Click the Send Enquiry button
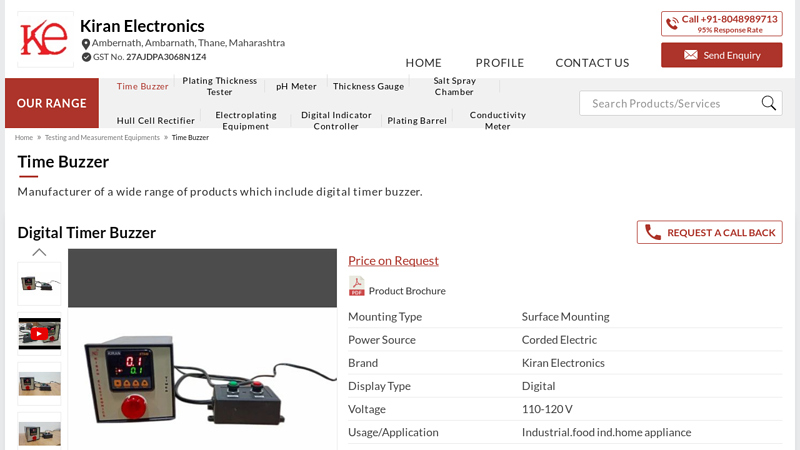This screenshot has height=450, width=800. pyautogui.click(x=721, y=55)
